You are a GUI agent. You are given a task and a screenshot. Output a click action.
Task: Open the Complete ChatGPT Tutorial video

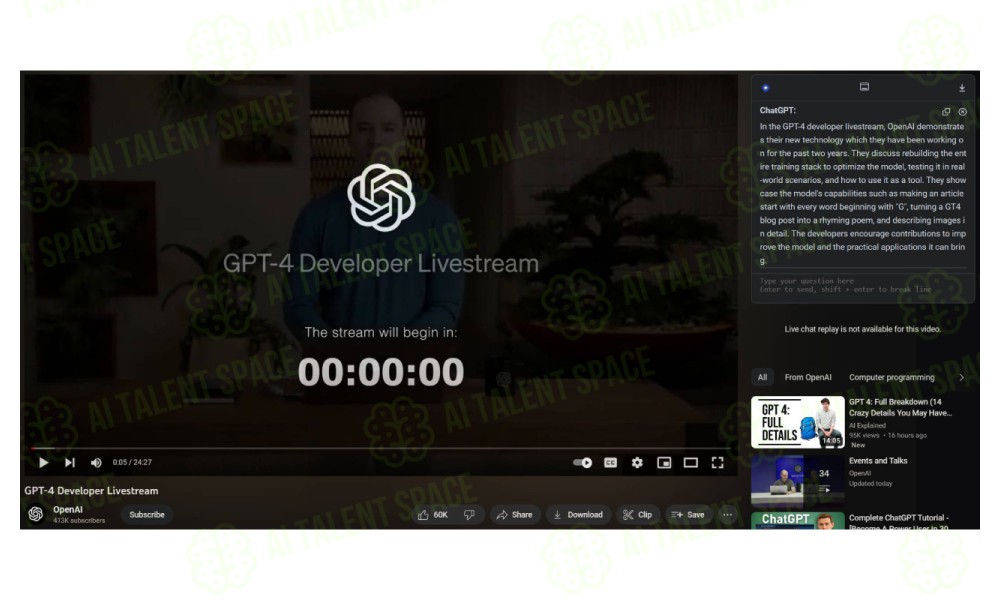point(899,522)
